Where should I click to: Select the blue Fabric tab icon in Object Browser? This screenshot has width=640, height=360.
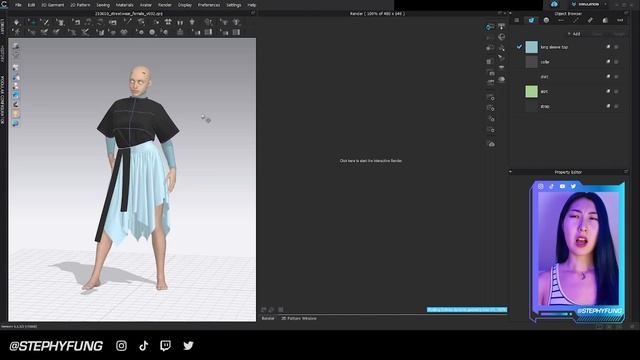(531, 20)
